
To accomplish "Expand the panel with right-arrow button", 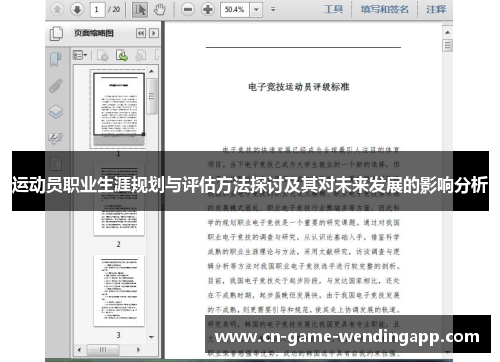I will pyautogui.click(x=154, y=33).
